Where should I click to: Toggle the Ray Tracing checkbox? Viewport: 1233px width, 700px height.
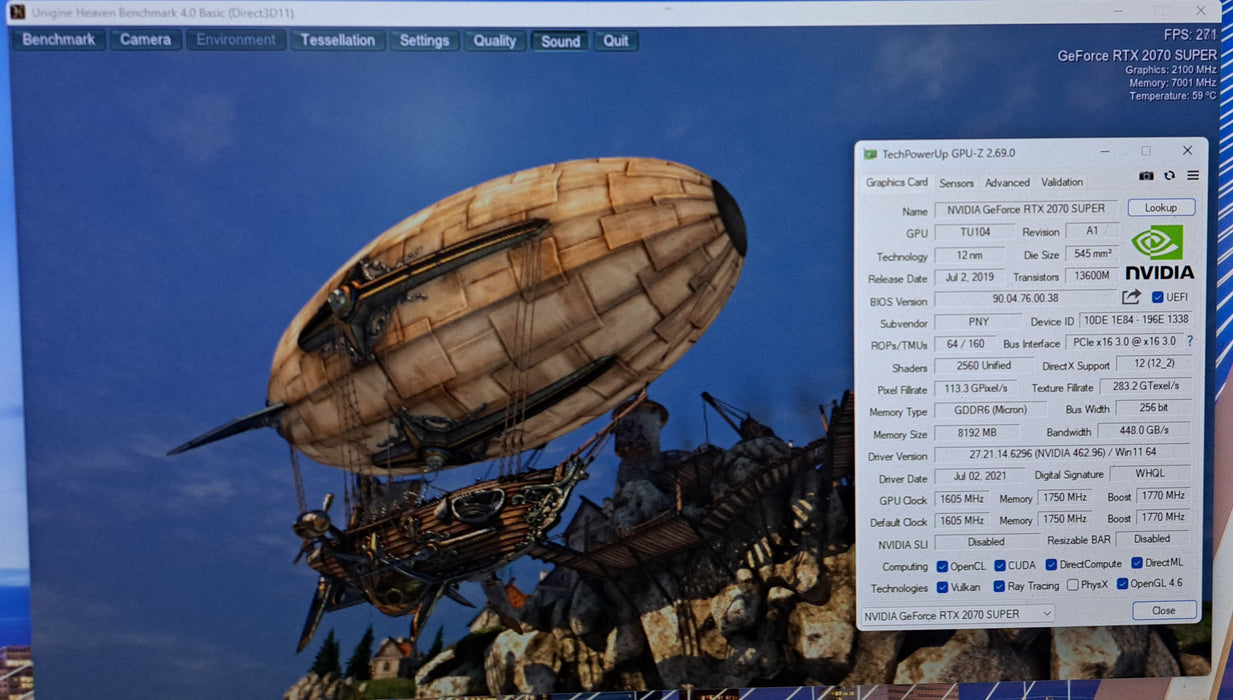click(x=999, y=586)
